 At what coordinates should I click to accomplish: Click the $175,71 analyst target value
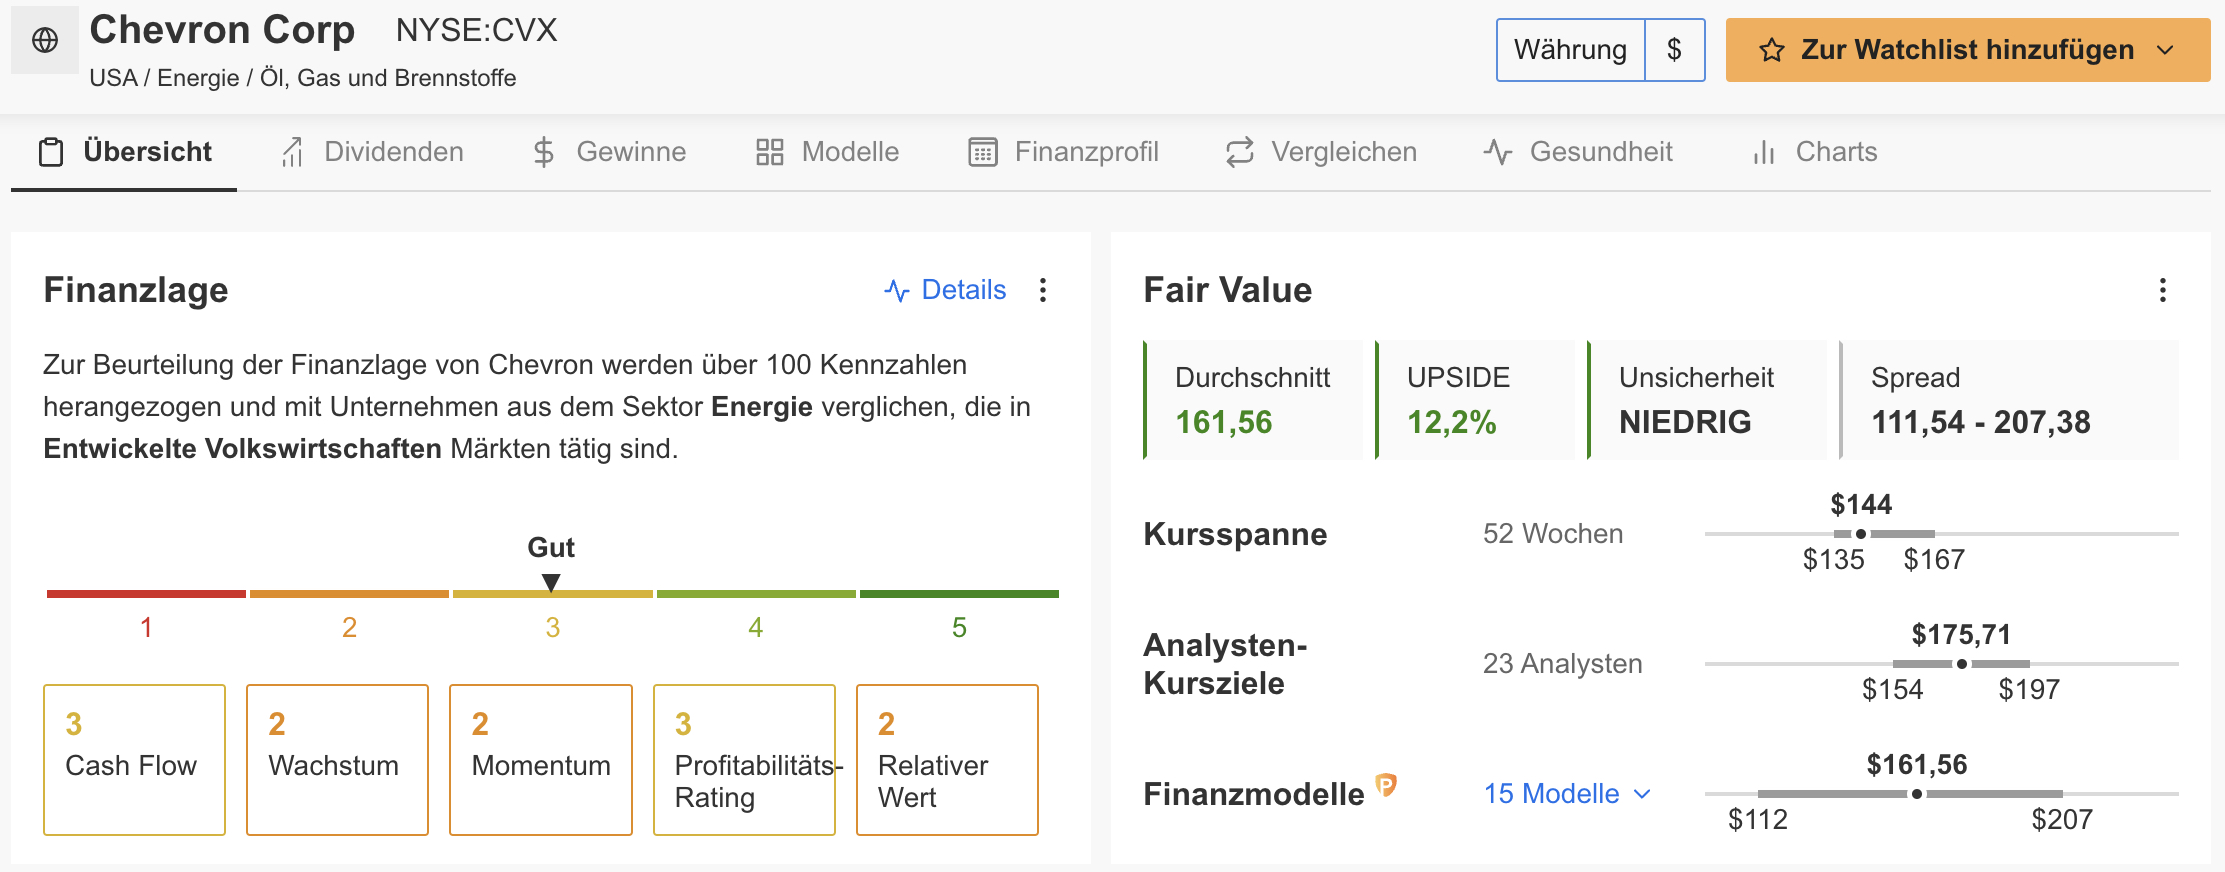(1961, 635)
